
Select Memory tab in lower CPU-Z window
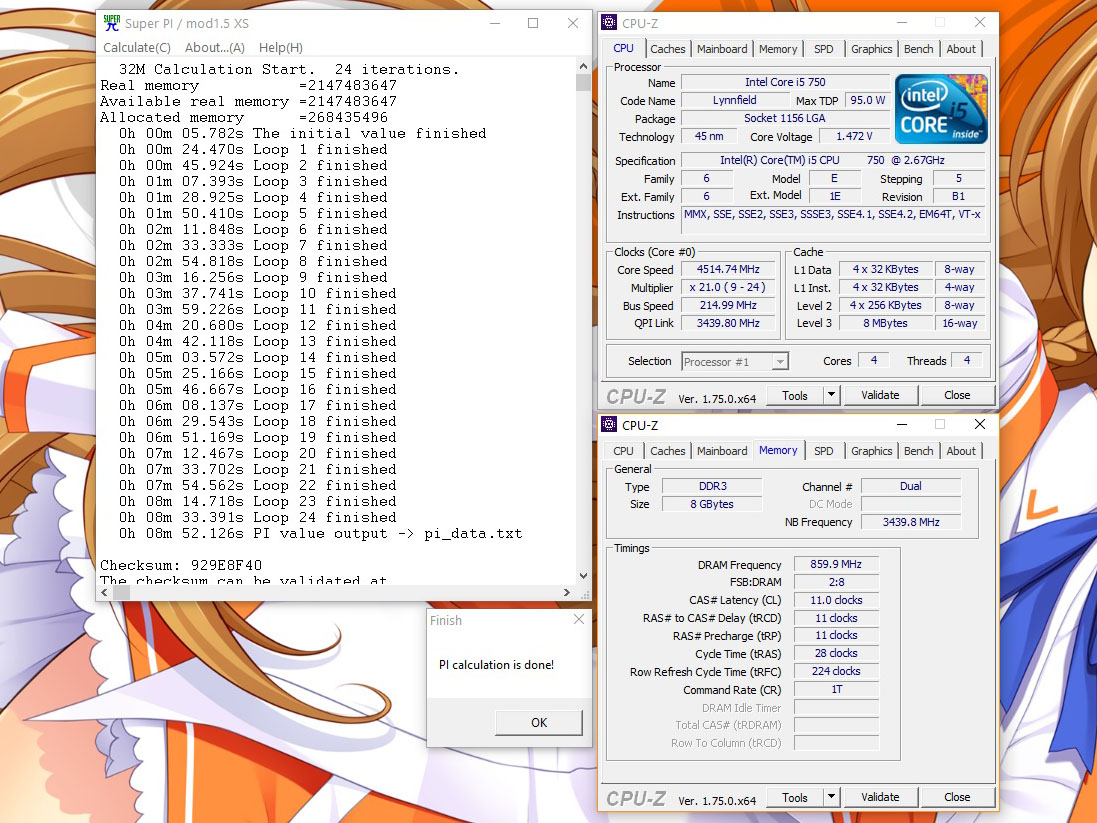tap(778, 451)
